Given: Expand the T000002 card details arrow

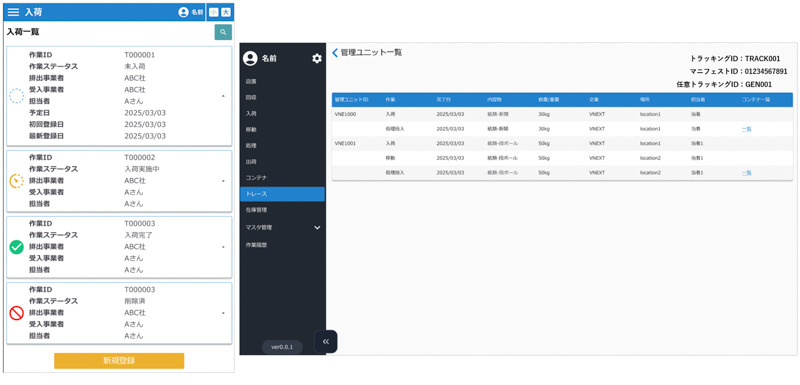Looking at the screenshot, I should tap(223, 181).
